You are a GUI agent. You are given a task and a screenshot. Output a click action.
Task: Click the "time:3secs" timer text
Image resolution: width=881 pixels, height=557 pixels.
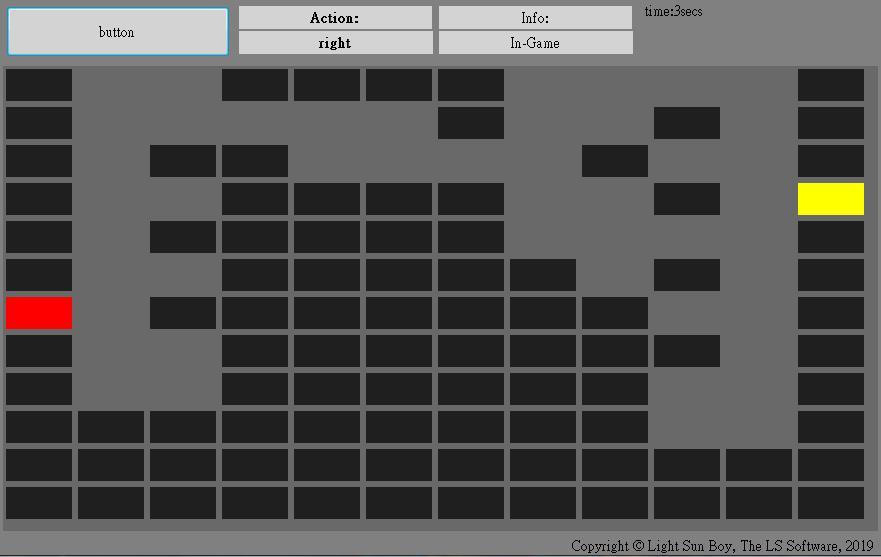pos(673,12)
